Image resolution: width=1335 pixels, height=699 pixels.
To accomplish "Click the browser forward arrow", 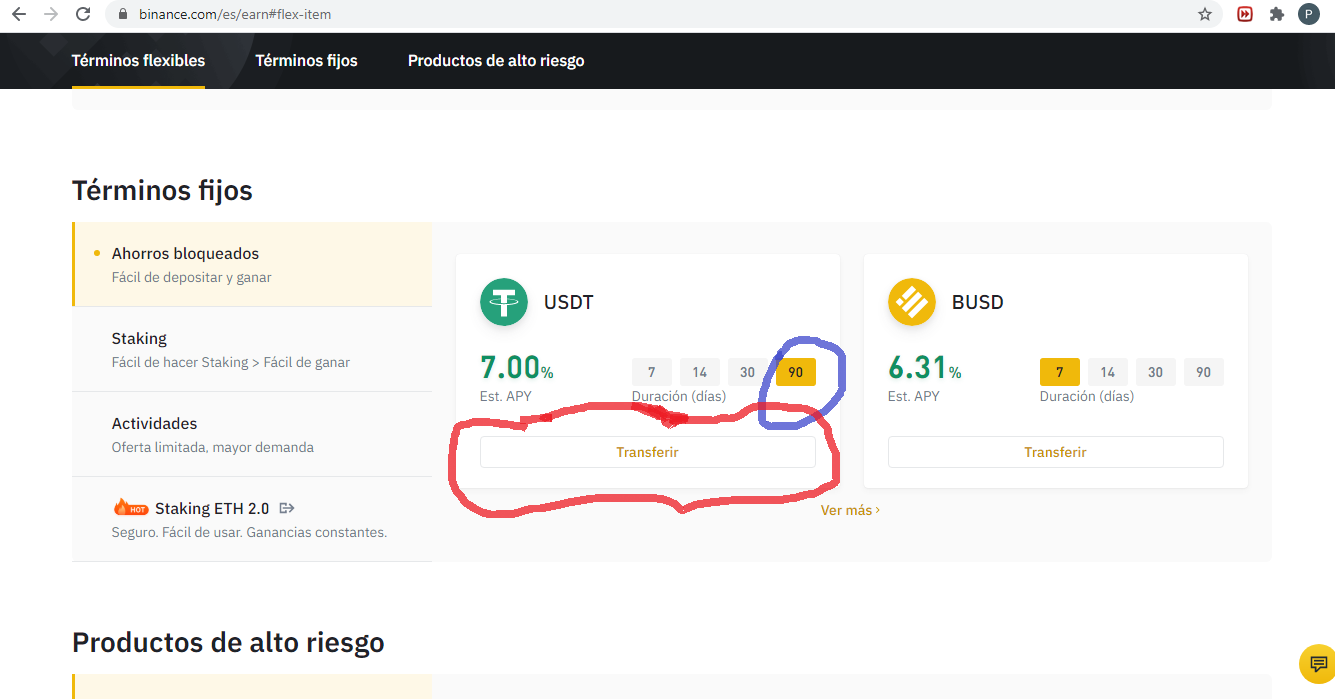I will 51,14.
